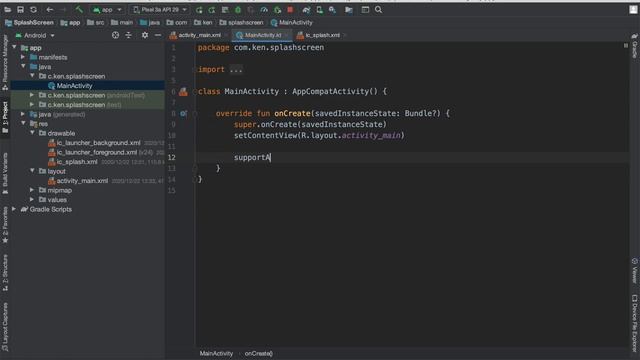Click the Sync/reload icon in toolbar

click(x=33, y=9)
